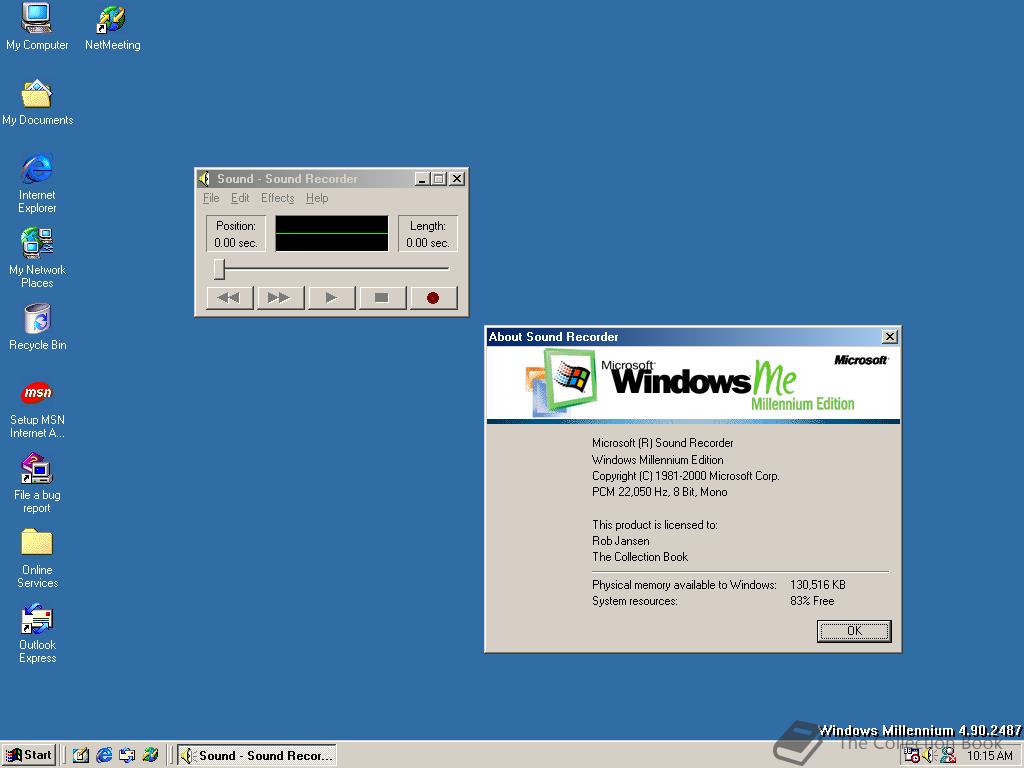Open the Effects menu in Sound Recorder
The height and width of the screenshot is (768, 1024).
click(278, 198)
